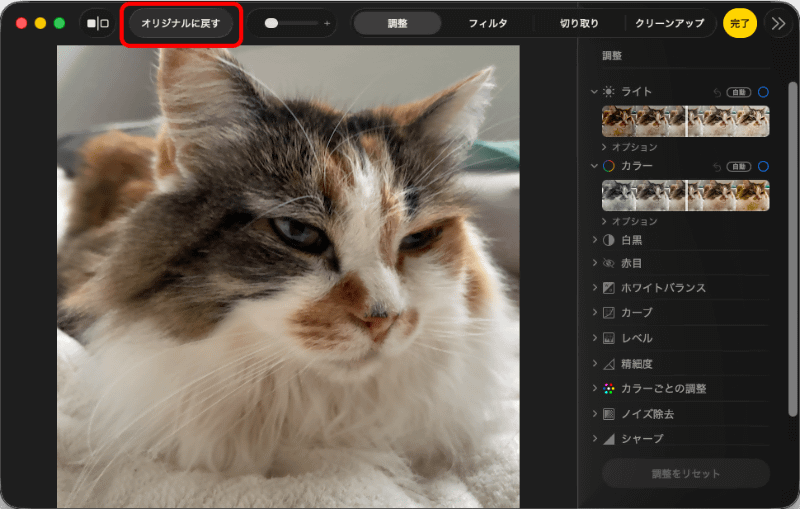Click the 白黒 half-circle icon
The image size is (800, 509).
609,240
